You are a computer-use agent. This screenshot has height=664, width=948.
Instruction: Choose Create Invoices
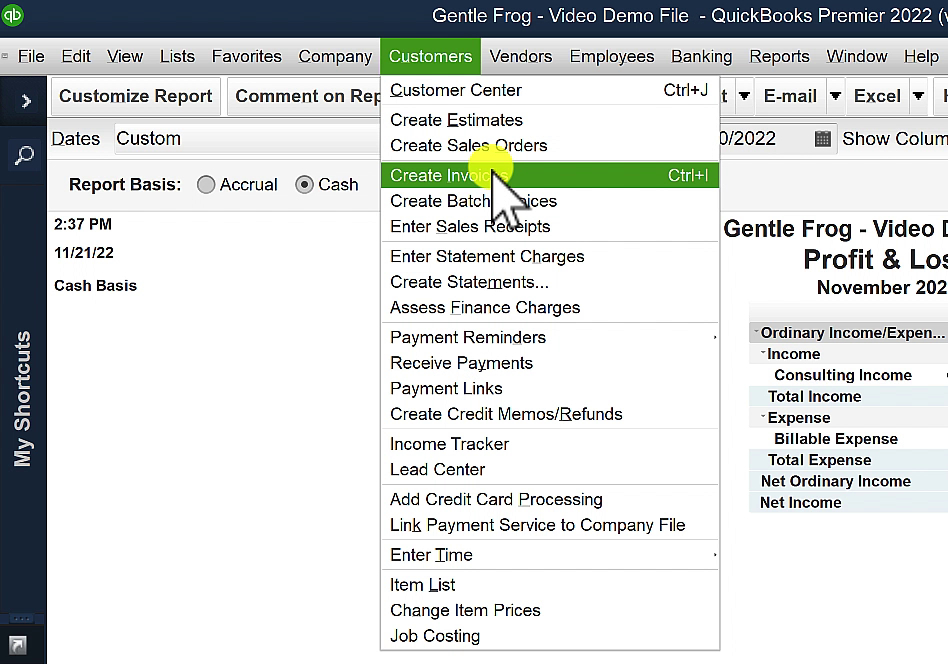click(x=550, y=175)
